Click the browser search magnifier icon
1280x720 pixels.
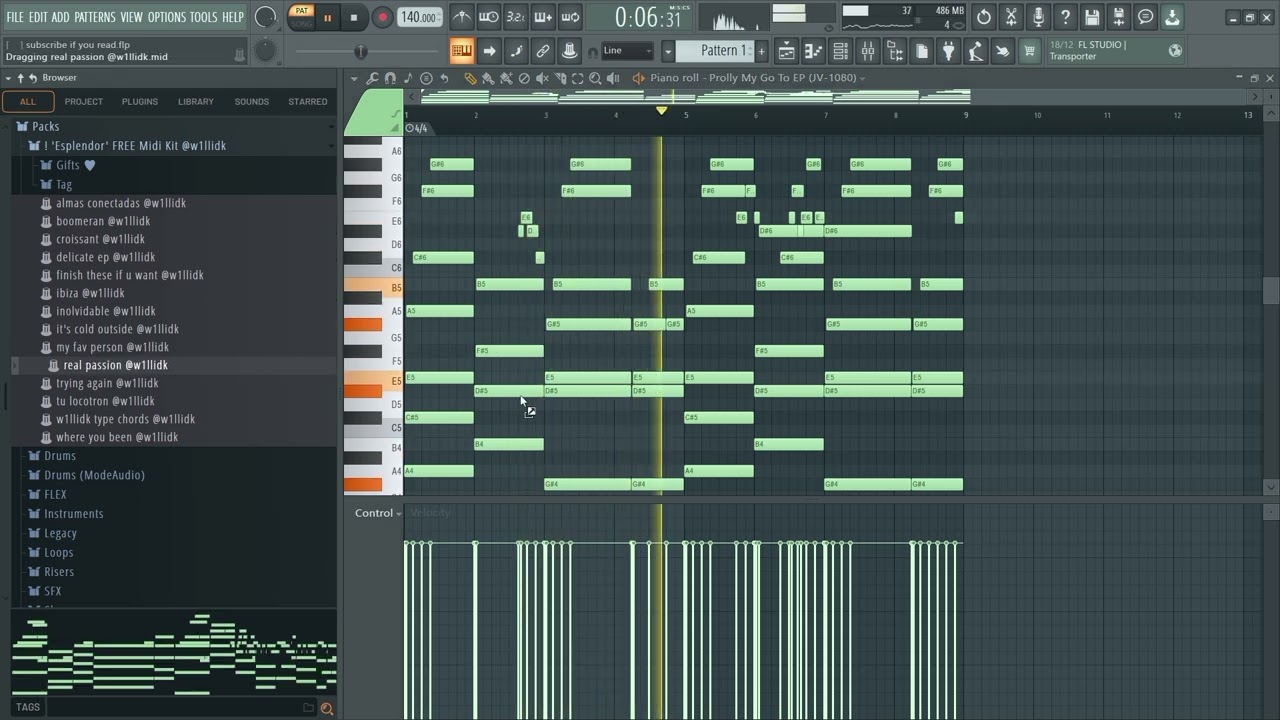tap(326, 708)
